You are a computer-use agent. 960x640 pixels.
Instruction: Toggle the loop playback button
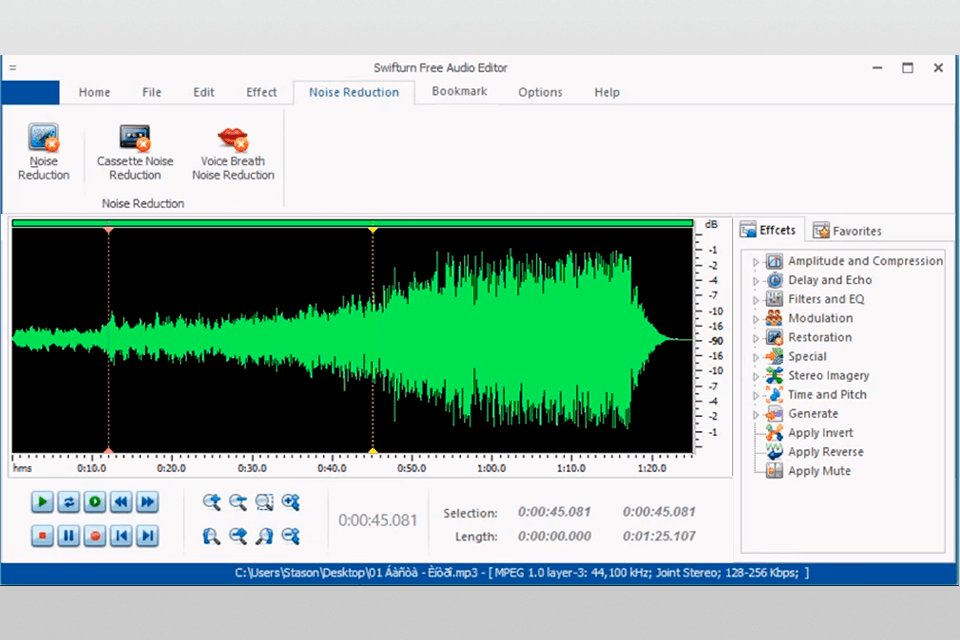(x=68, y=502)
